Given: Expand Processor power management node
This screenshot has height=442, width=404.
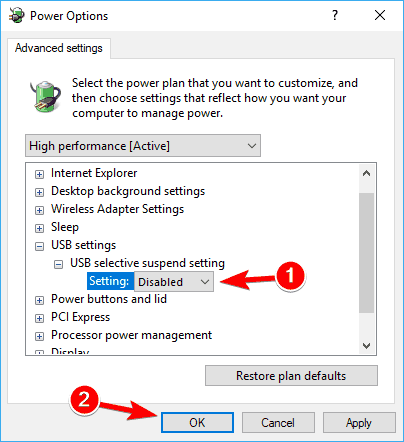Looking at the screenshot, I should coord(39,336).
